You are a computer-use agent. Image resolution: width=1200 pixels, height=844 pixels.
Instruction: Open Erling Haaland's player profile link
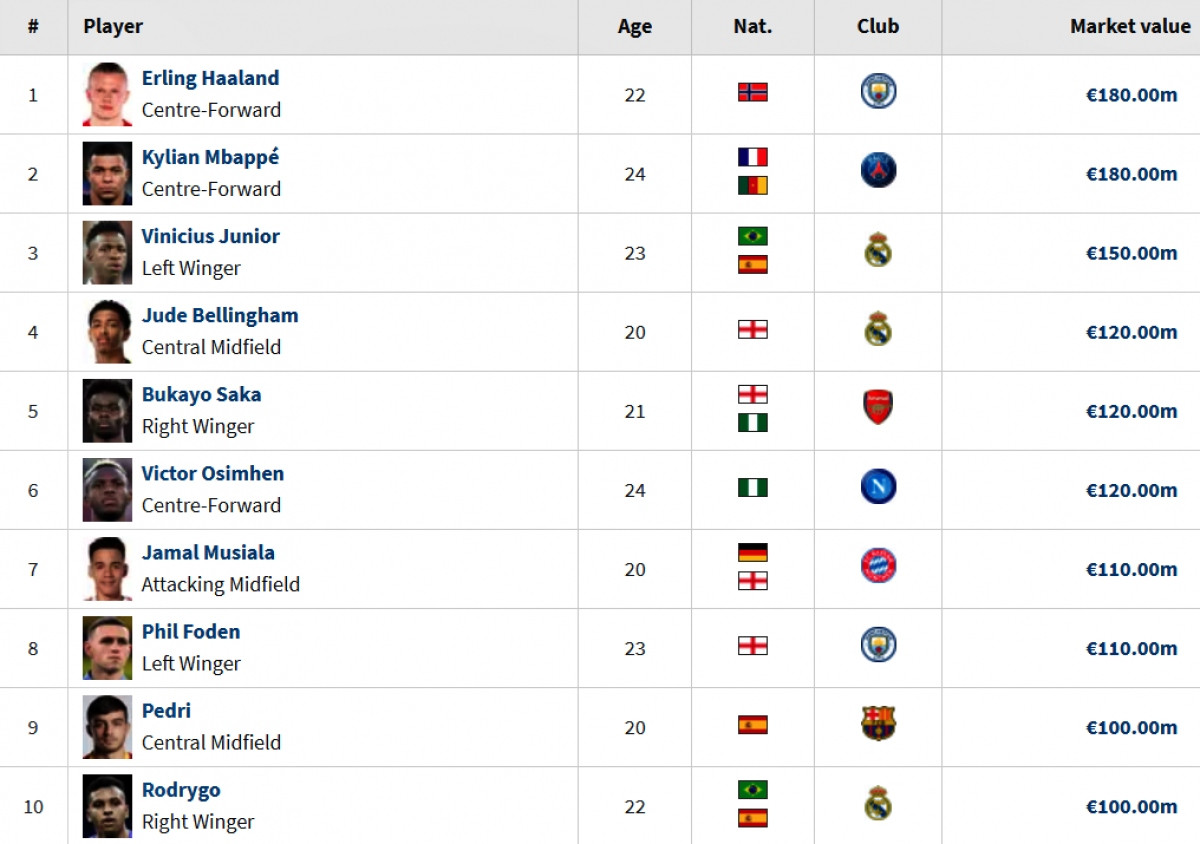(210, 78)
